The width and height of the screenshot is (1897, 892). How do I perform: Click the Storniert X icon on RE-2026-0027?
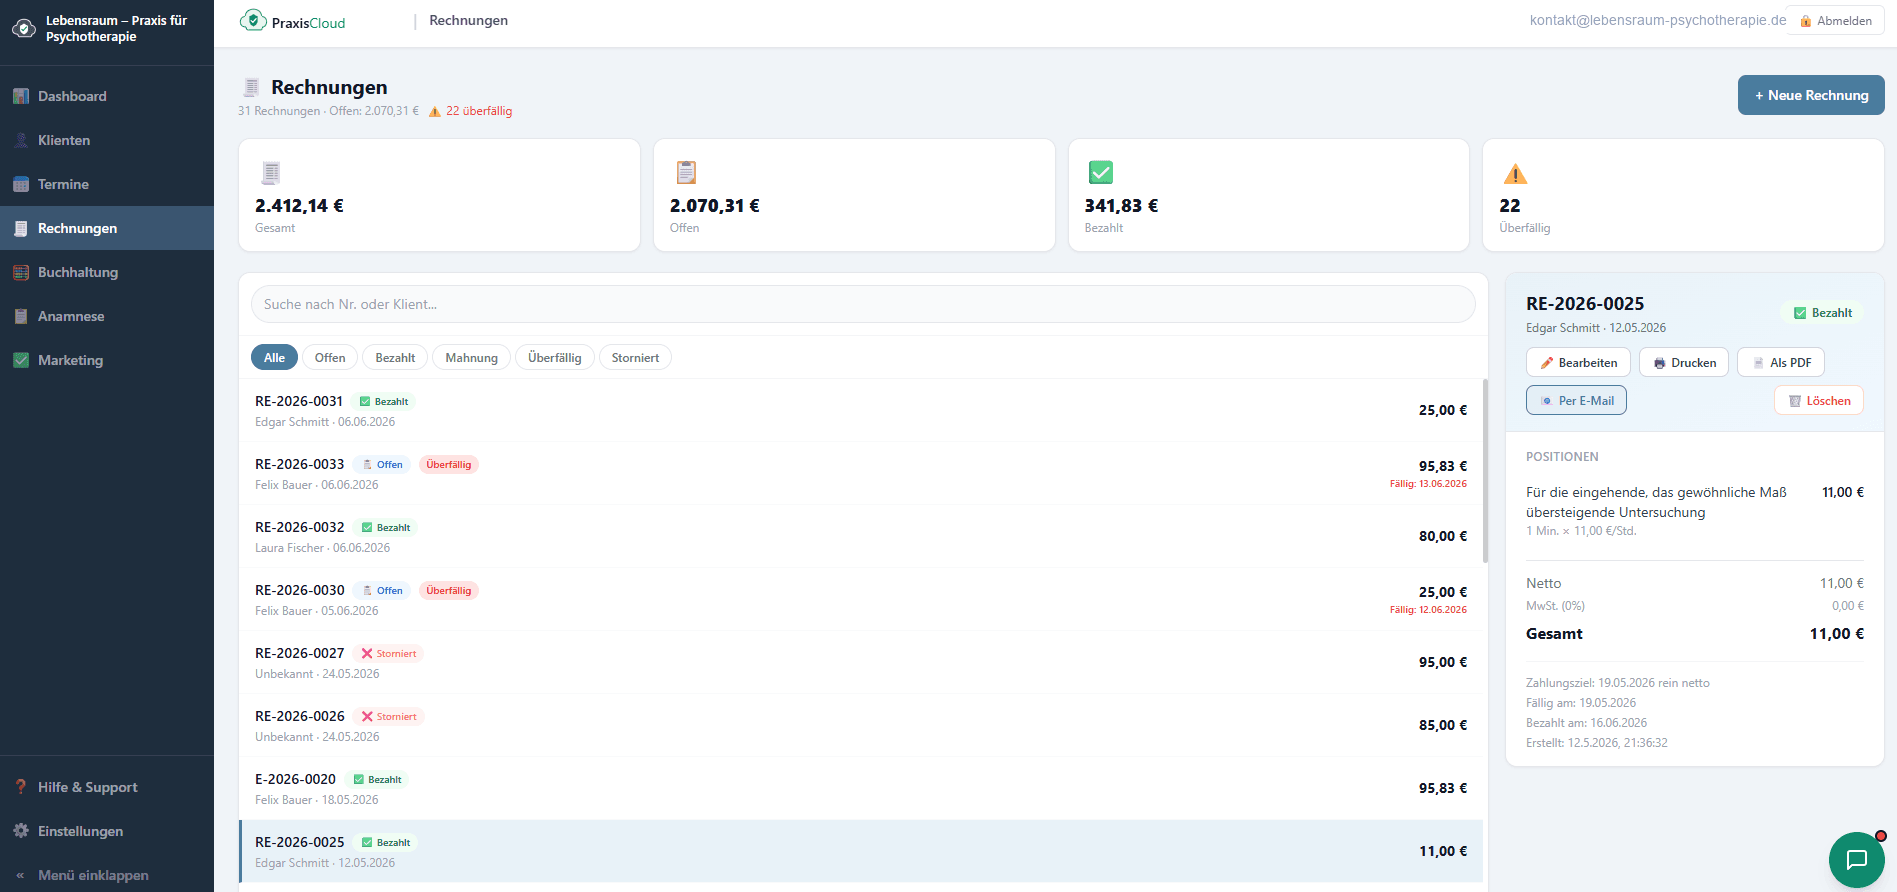coord(367,654)
